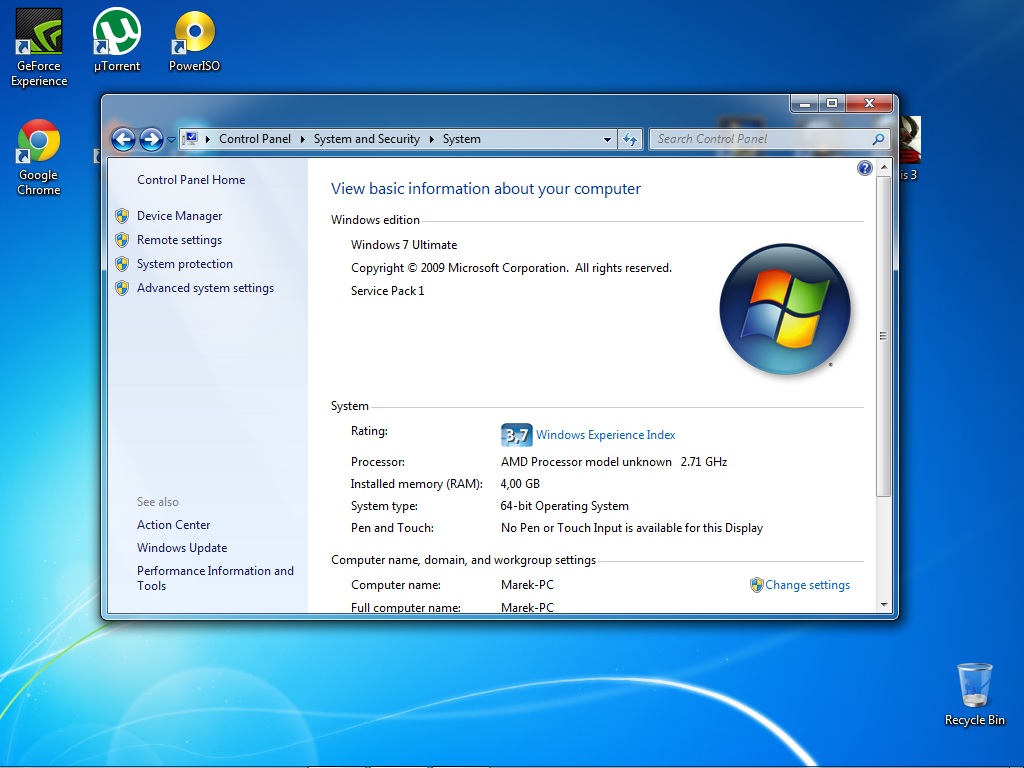Click the "See also" heading

pos(158,502)
